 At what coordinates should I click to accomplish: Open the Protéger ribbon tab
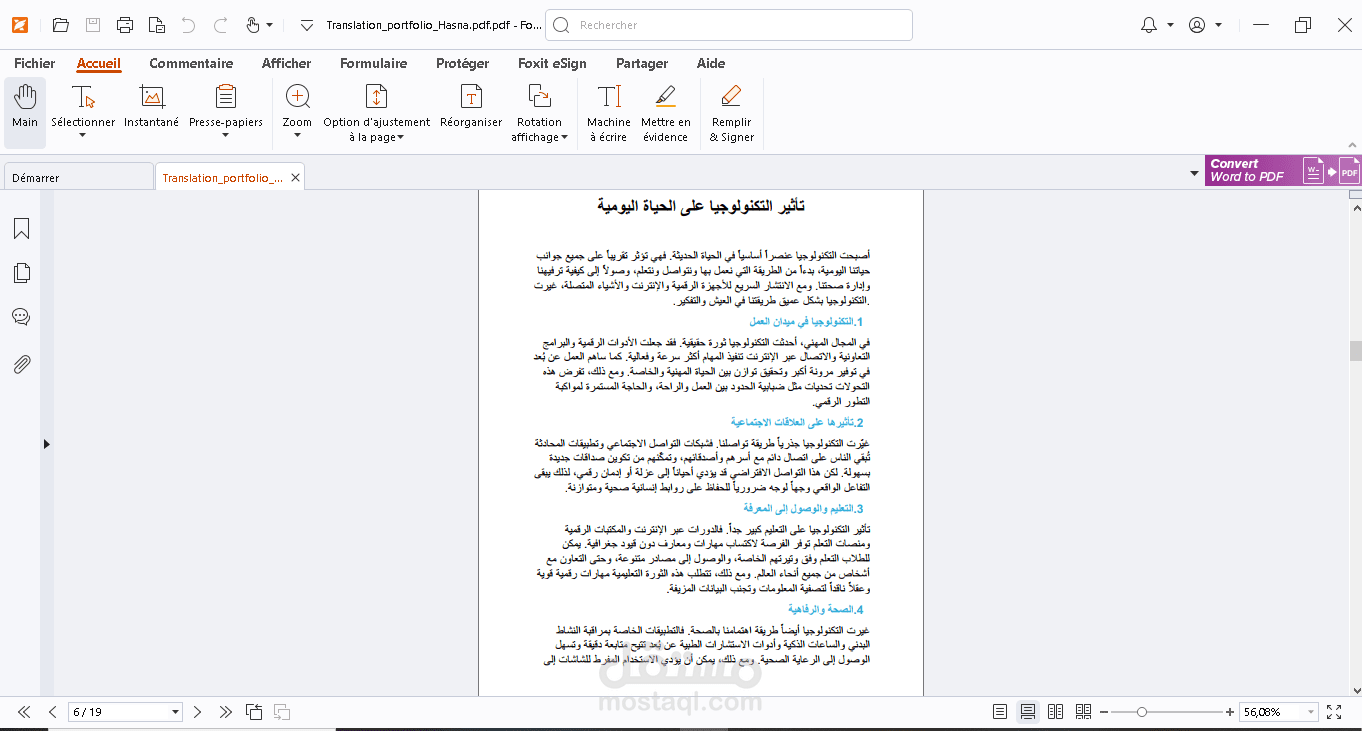tap(463, 63)
